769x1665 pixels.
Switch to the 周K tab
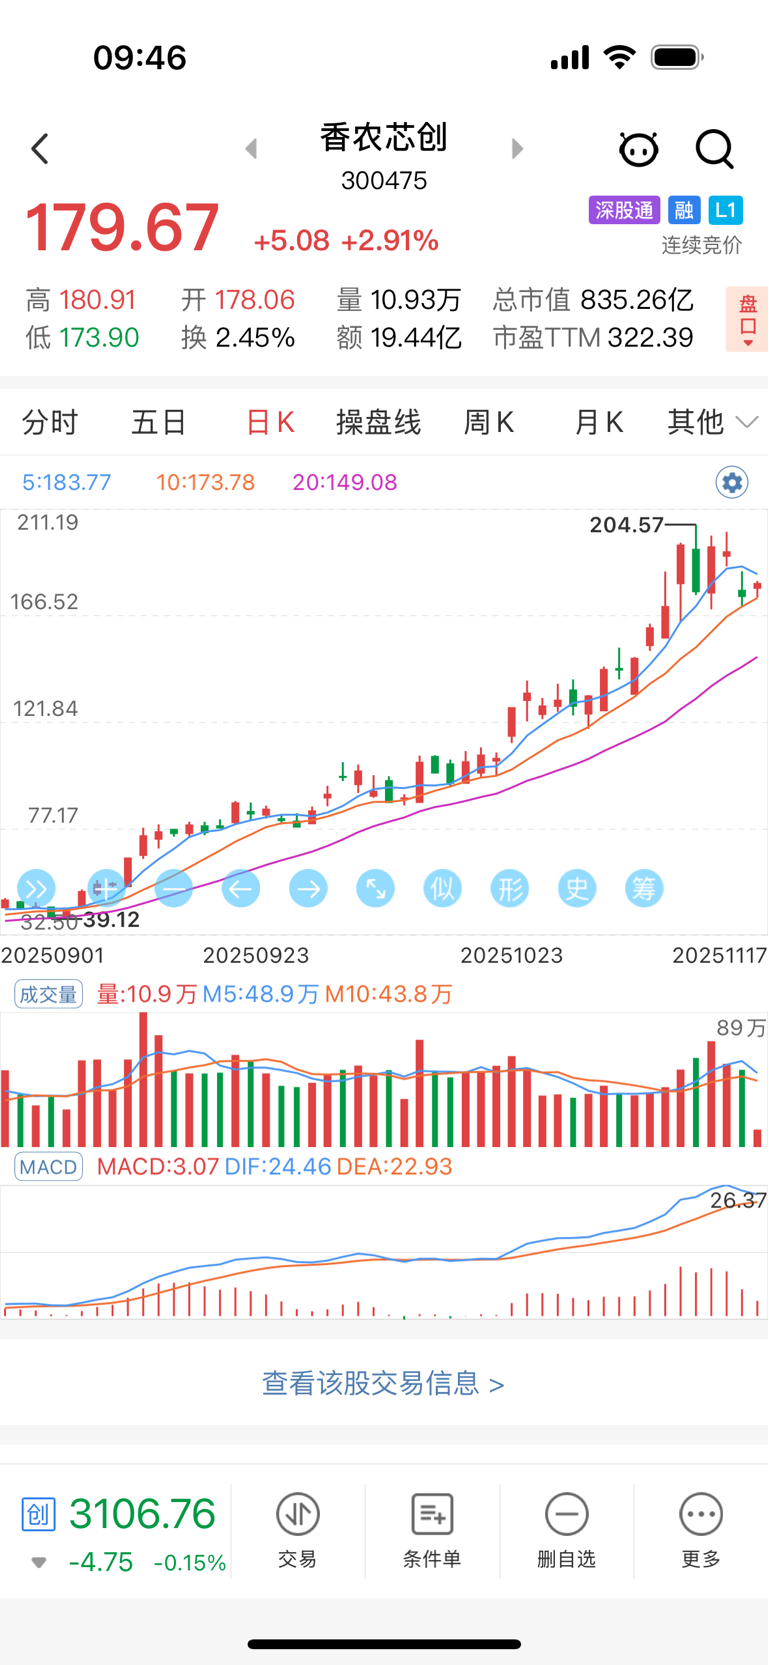[488, 423]
